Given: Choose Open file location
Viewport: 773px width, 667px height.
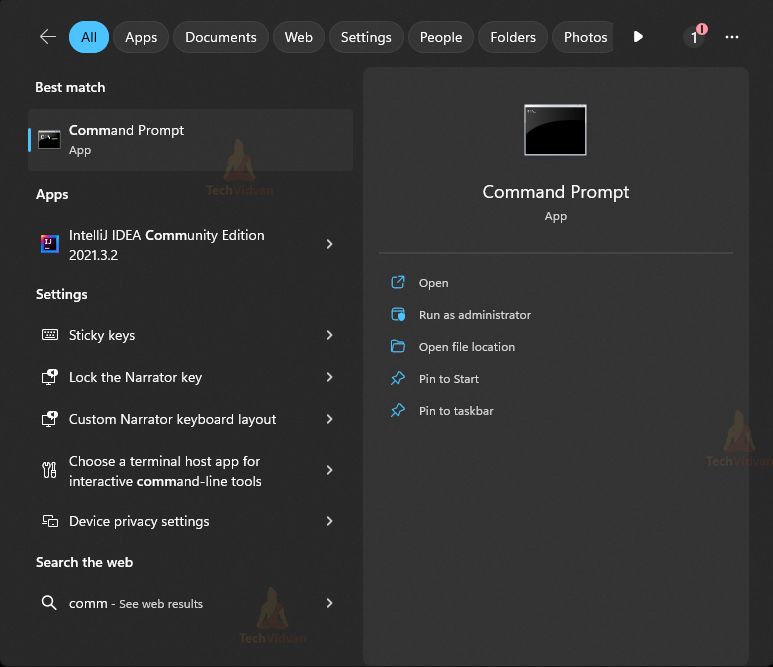Looking at the screenshot, I should tap(467, 347).
